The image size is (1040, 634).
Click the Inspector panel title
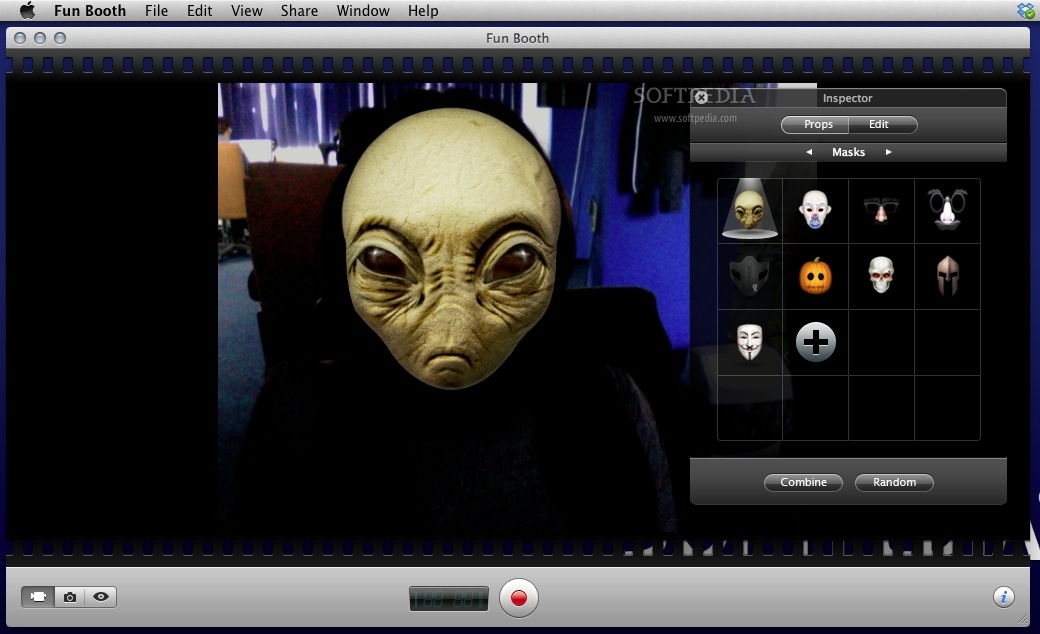[x=848, y=98]
